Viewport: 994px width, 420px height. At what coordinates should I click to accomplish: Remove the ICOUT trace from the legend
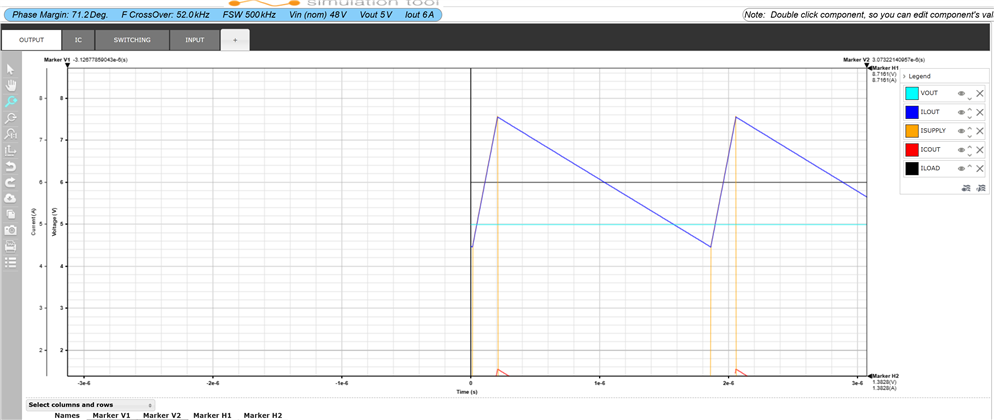pos(979,150)
